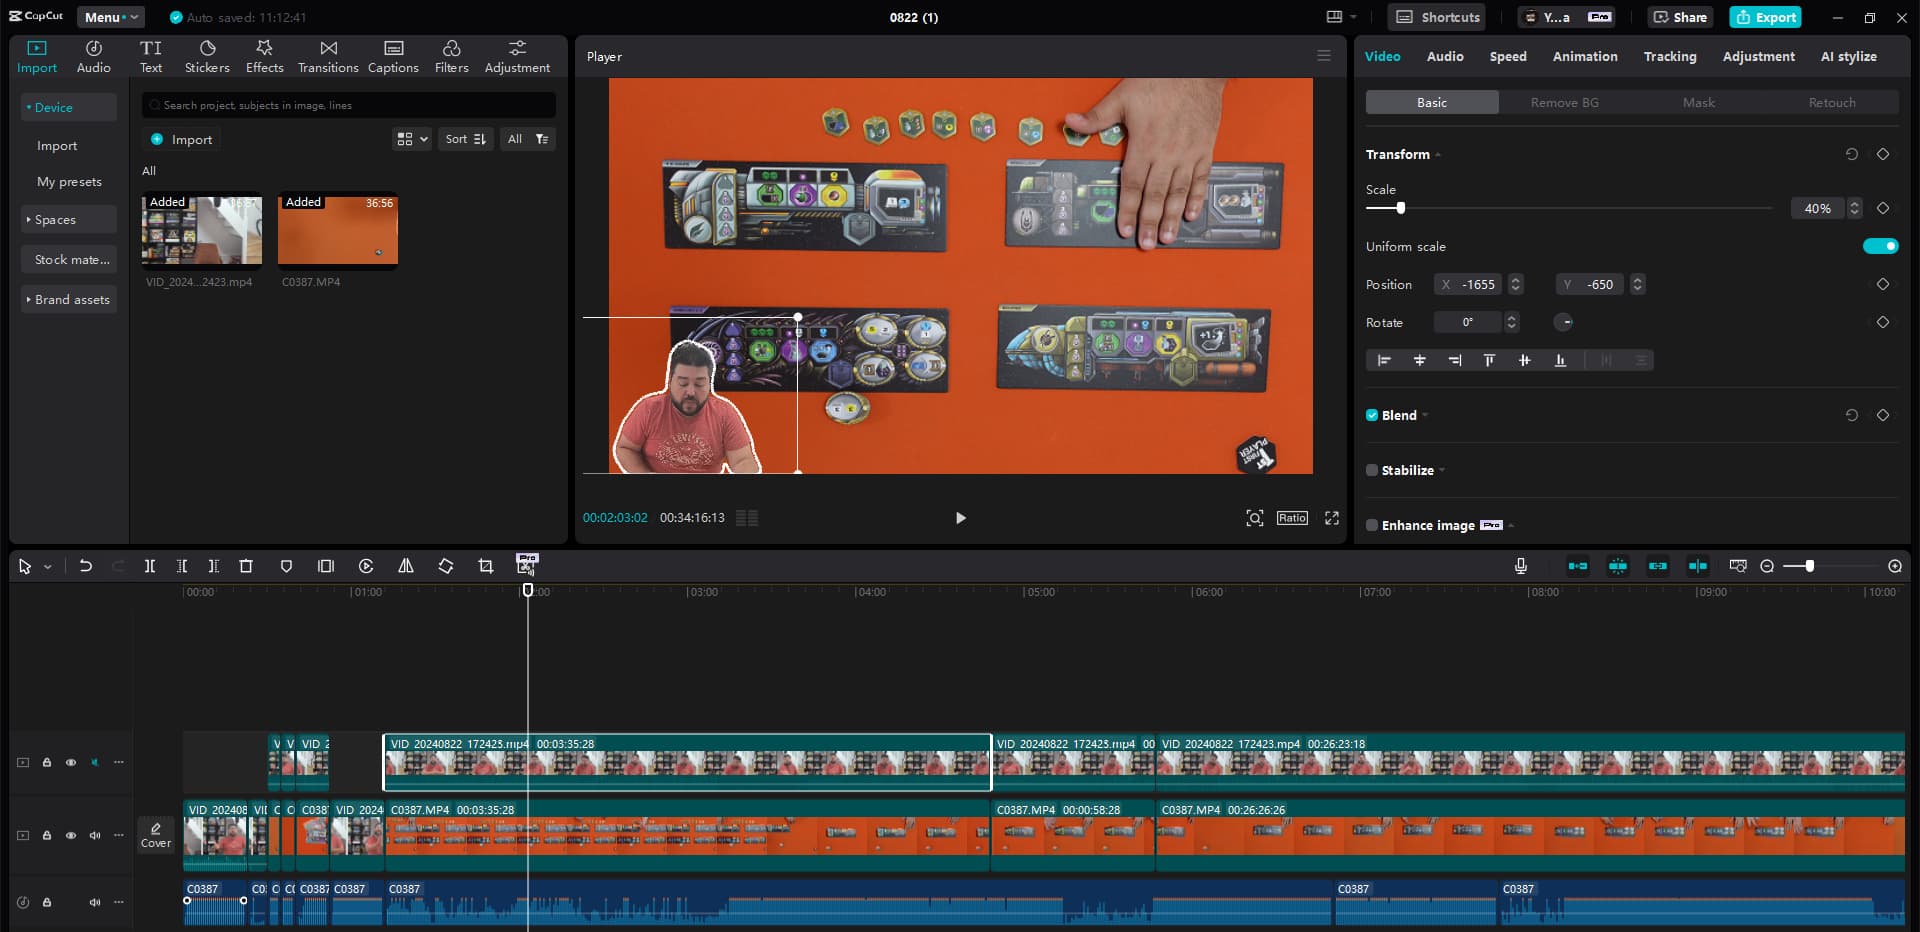
Task: Lock the top video track
Action: [x=47, y=762]
